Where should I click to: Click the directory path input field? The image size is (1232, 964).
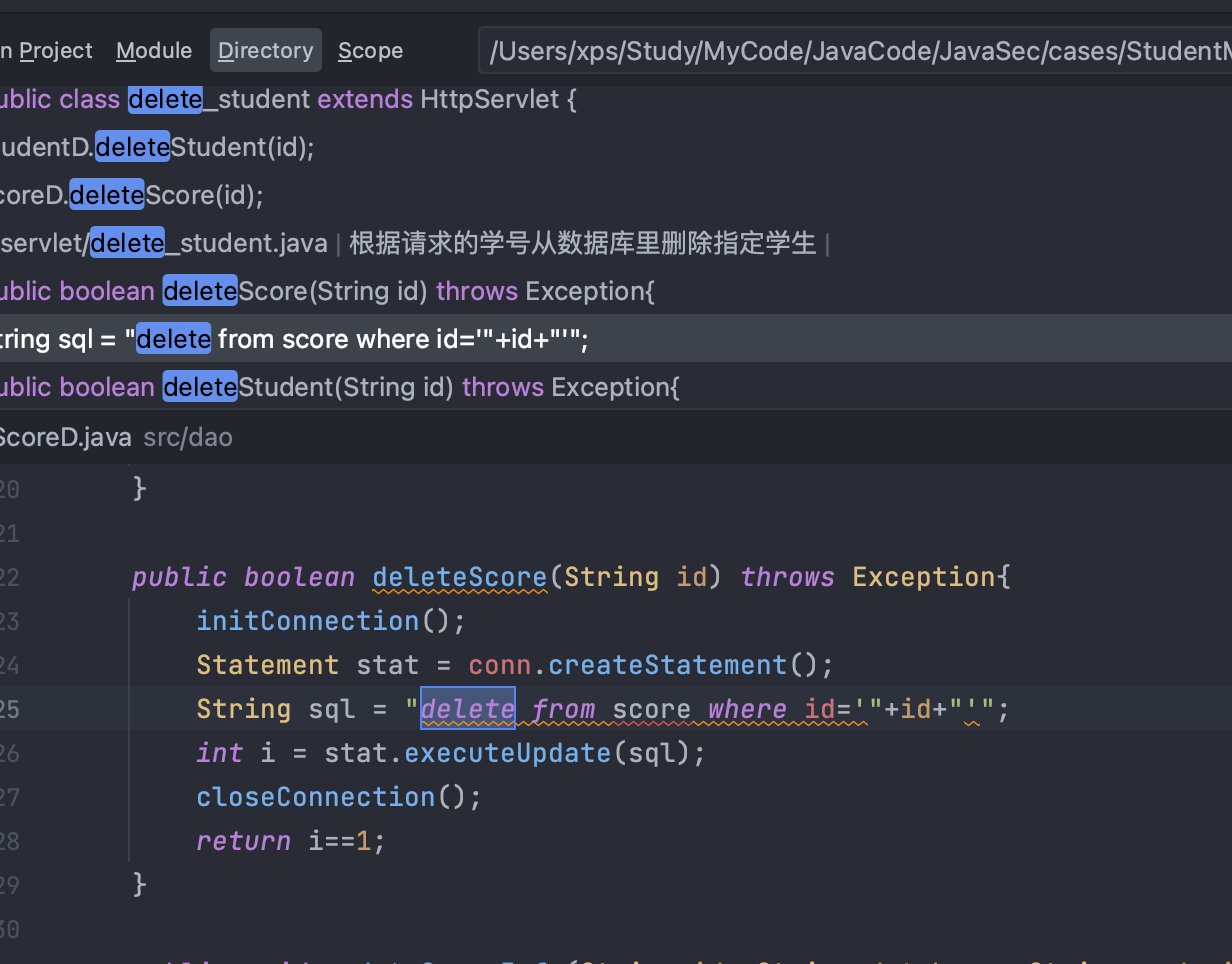click(x=855, y=51)
